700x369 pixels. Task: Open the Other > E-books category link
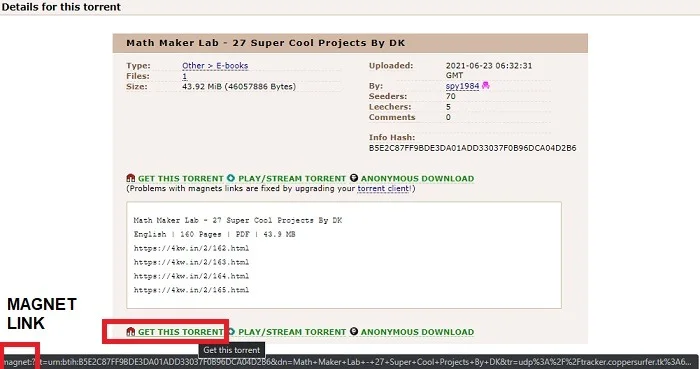click(x=215, y=66)
